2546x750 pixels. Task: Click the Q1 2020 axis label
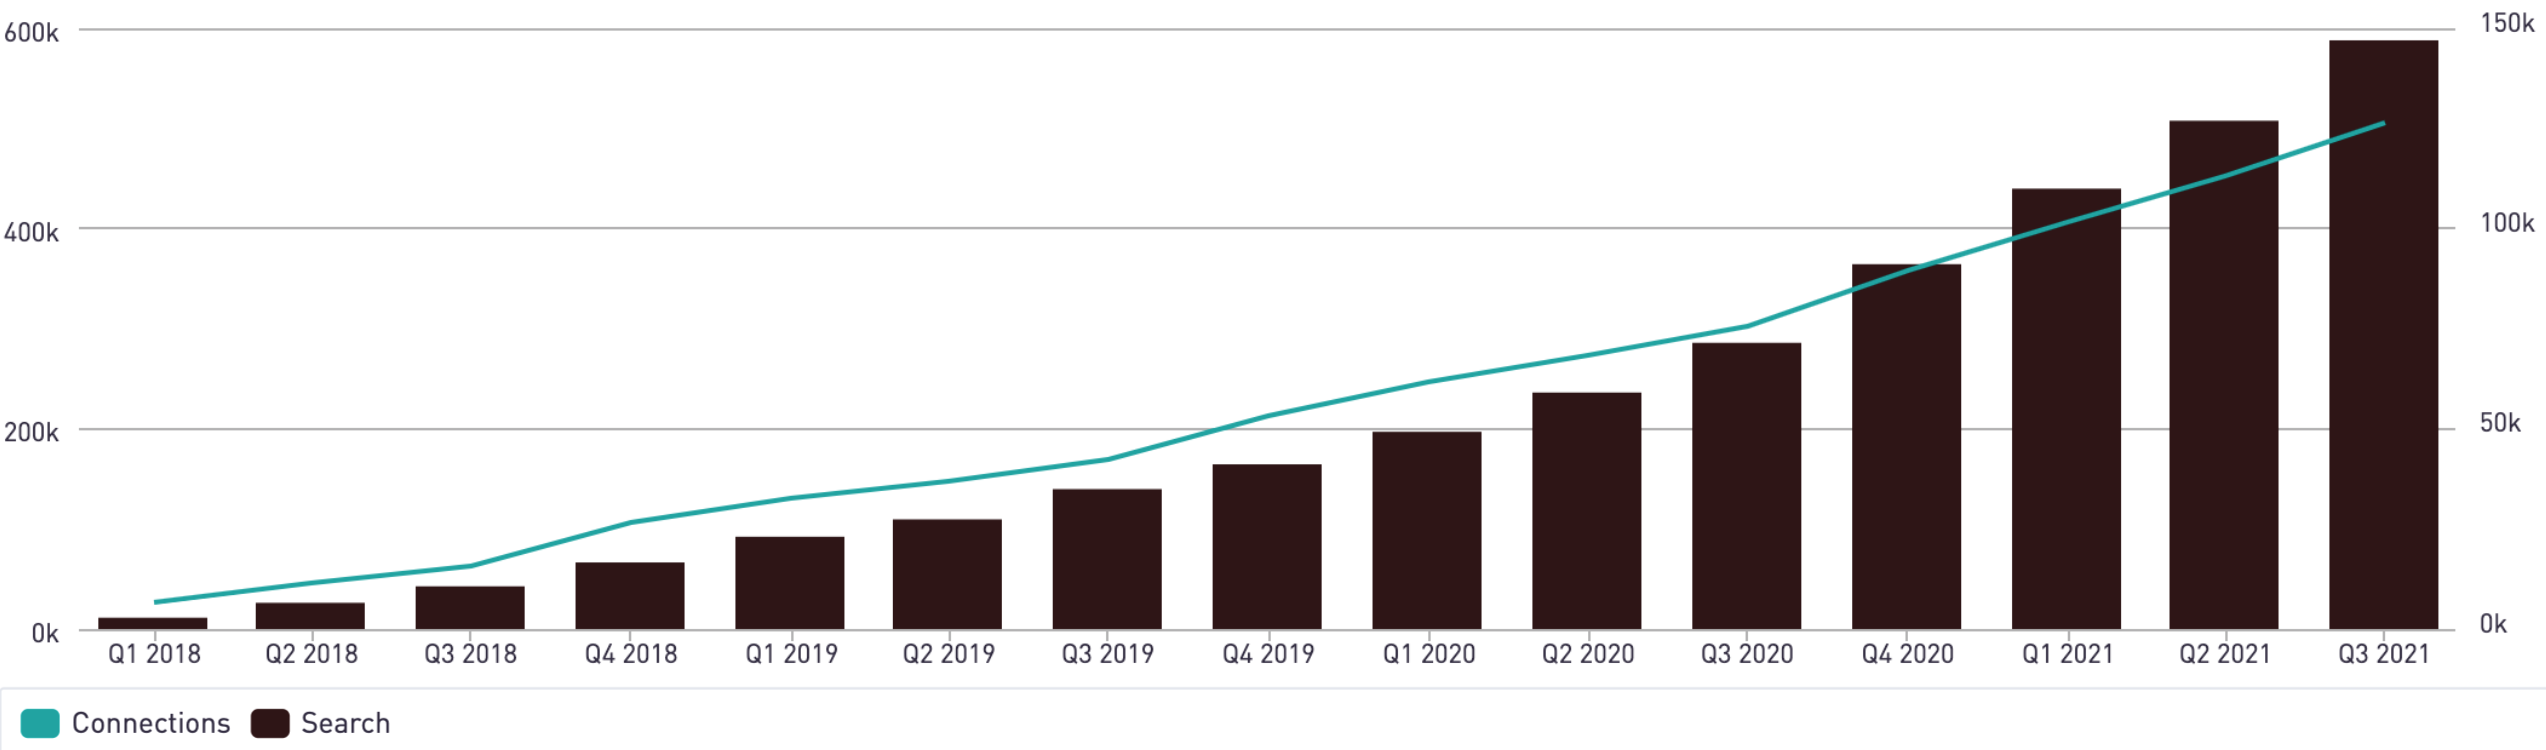coord(1429,654)
